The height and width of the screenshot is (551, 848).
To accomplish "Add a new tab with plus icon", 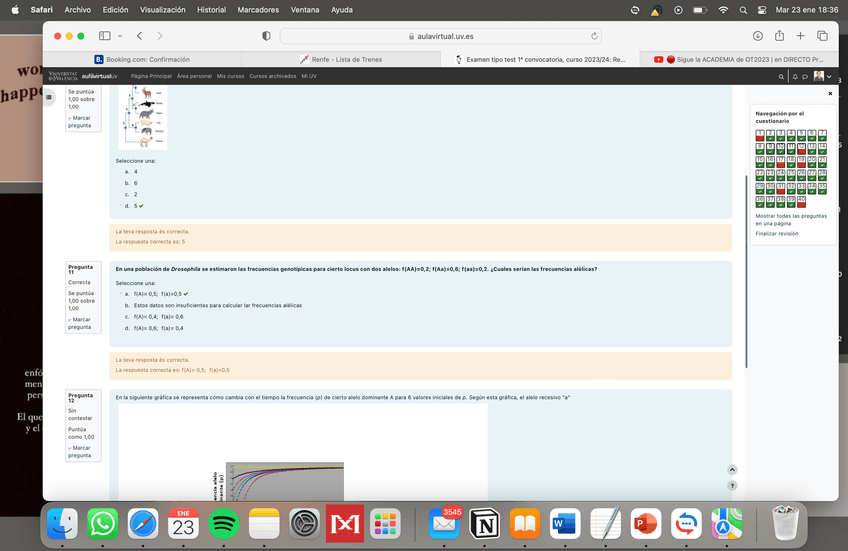I will point(800,36).
